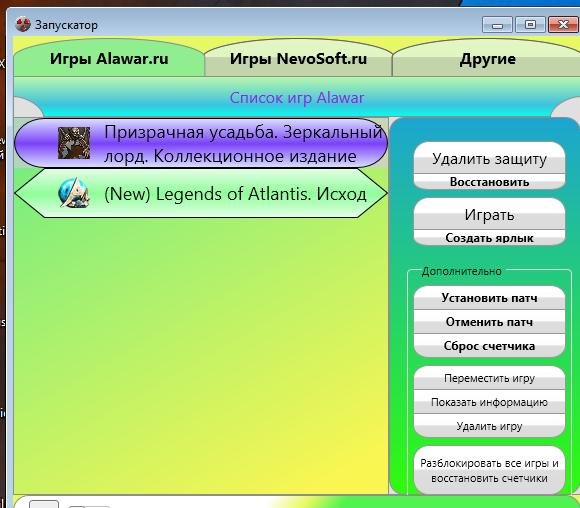Click the Призрачная усадьба game thumbnail icon
Viewport: 580px width, 508px height.
pyautogui.click(x=74, y=143)
